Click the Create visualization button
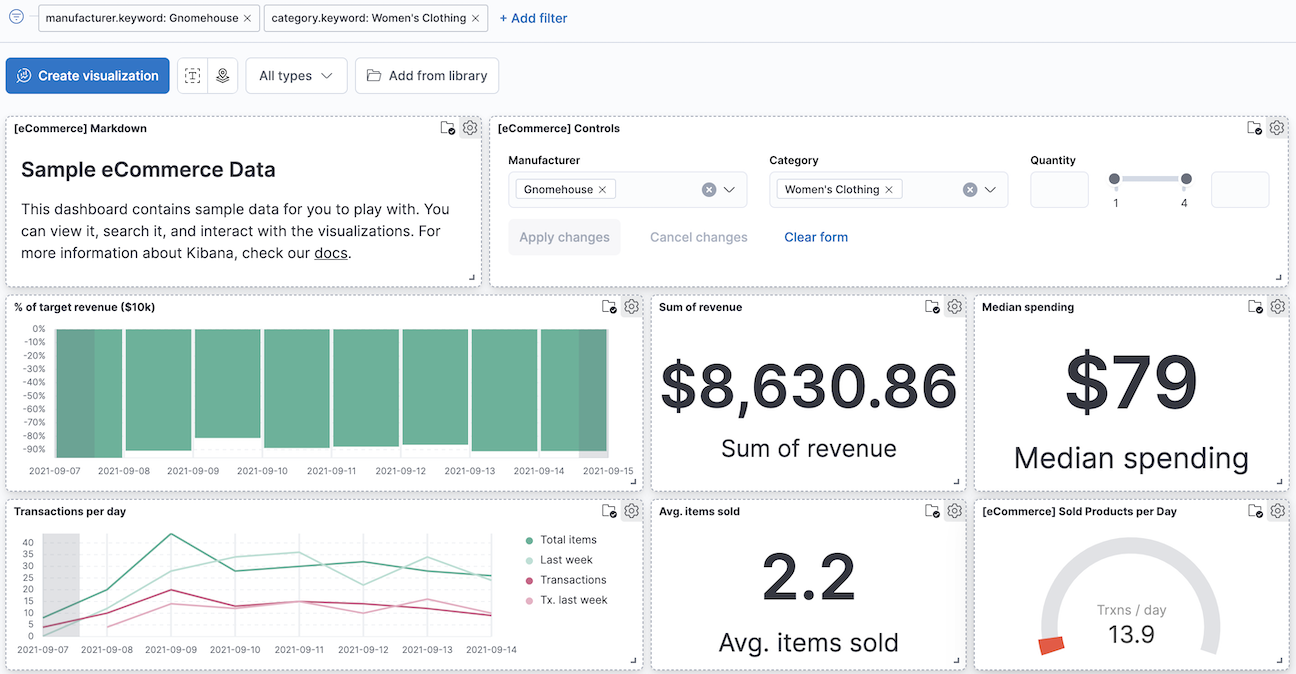Viewport: 1296px width, 674px height. (x=87, y=75)
